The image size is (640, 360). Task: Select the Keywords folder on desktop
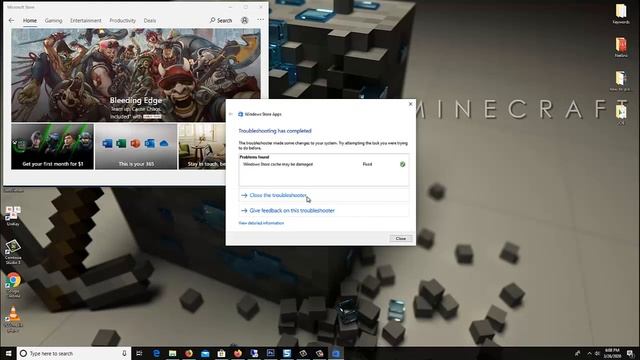point(621,13)
